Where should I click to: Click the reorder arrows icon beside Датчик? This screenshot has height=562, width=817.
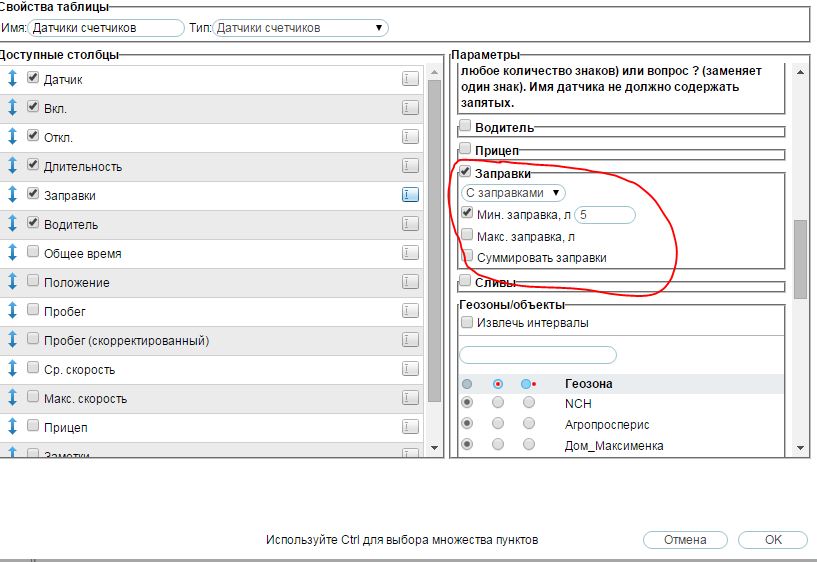click(12, 79)
